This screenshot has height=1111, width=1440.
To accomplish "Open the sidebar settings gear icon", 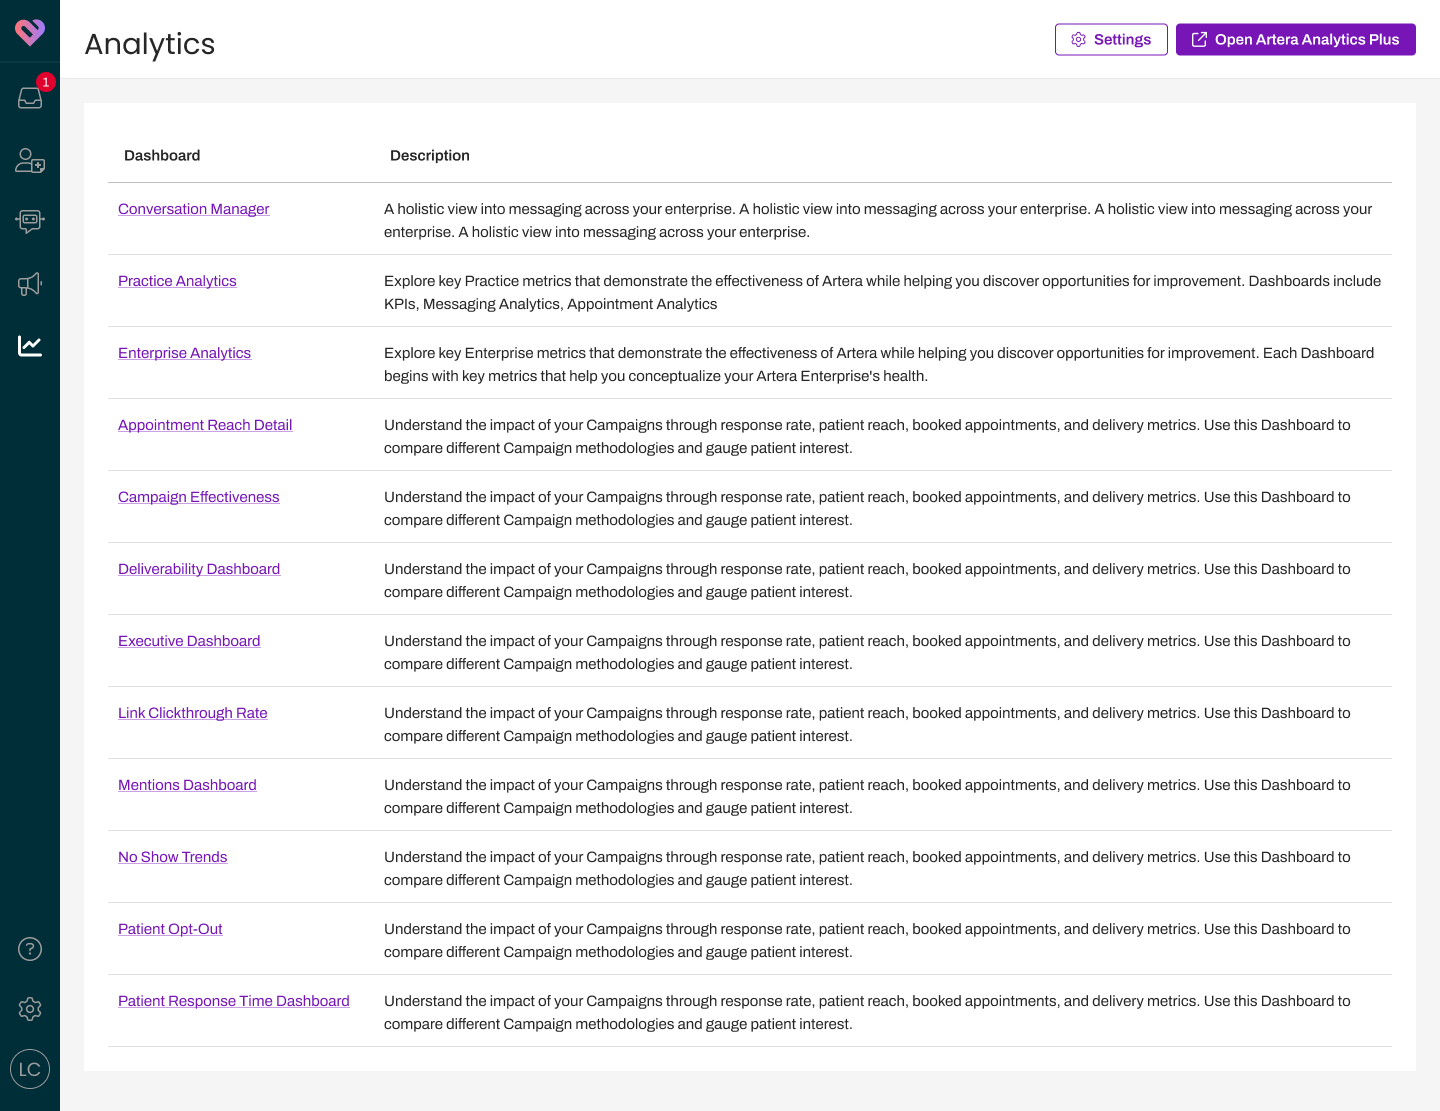I will 30,1009.
